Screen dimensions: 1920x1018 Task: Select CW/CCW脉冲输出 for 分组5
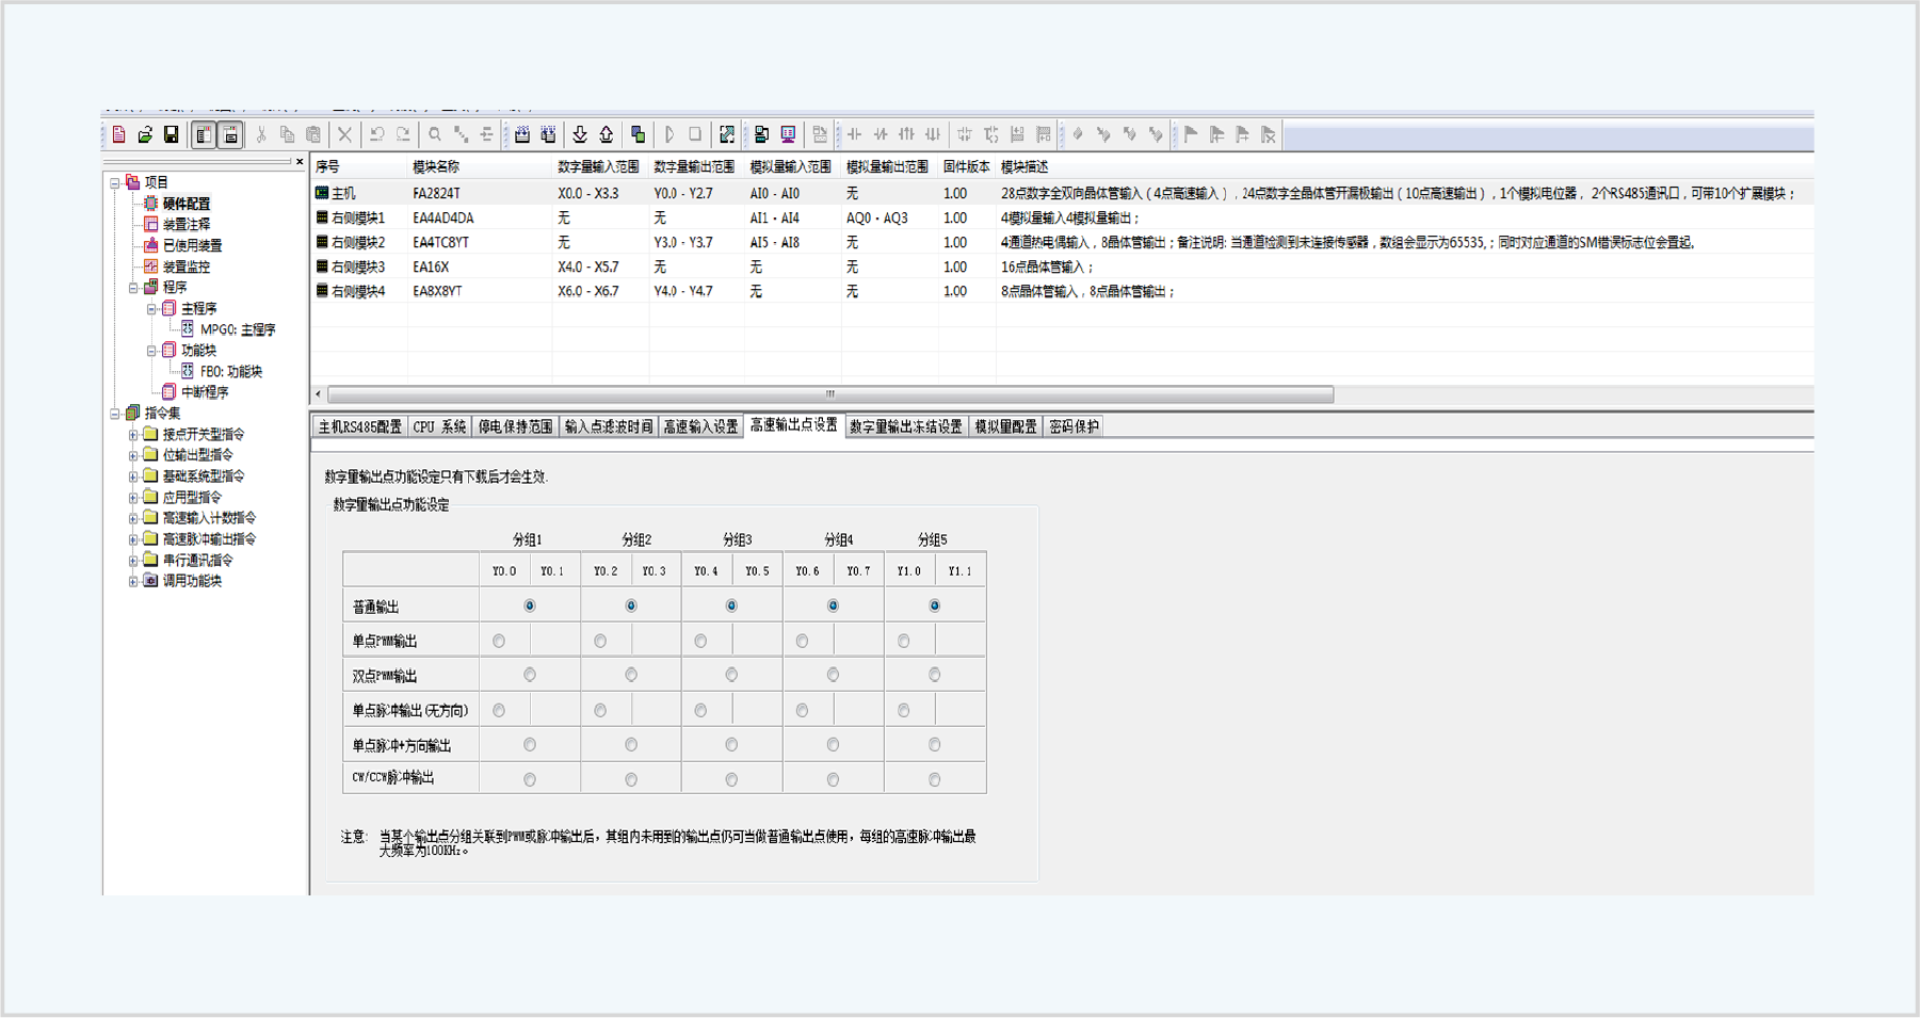pyautogui.click(x=934, y=778)
